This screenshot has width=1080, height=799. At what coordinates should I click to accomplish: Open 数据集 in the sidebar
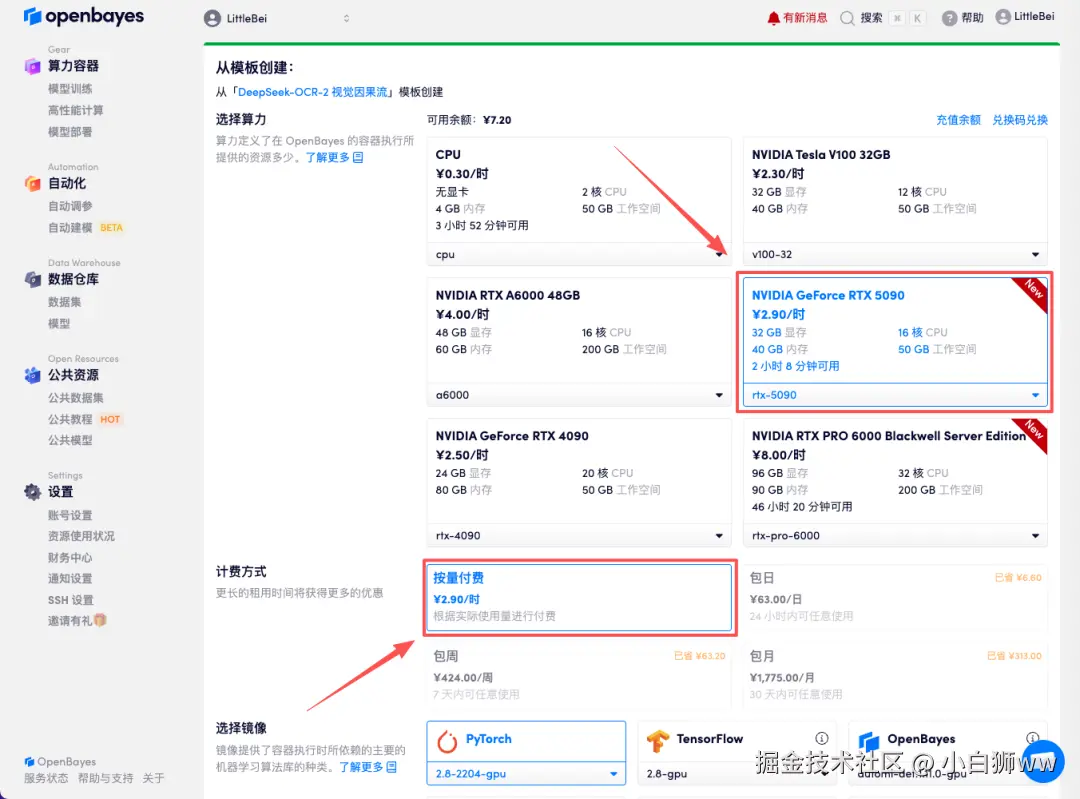pos(65,302)
